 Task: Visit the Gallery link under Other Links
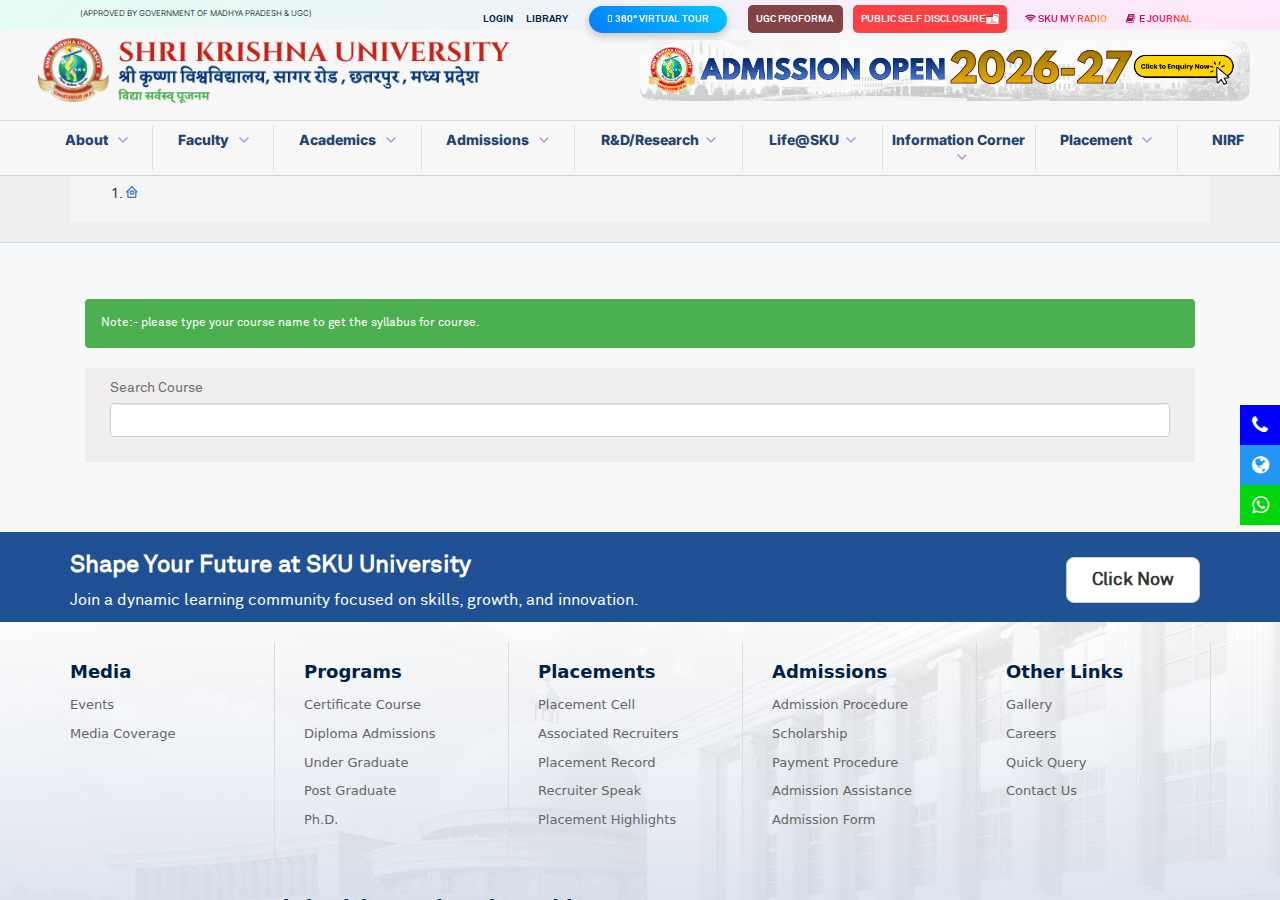(x=1029, y=705)
